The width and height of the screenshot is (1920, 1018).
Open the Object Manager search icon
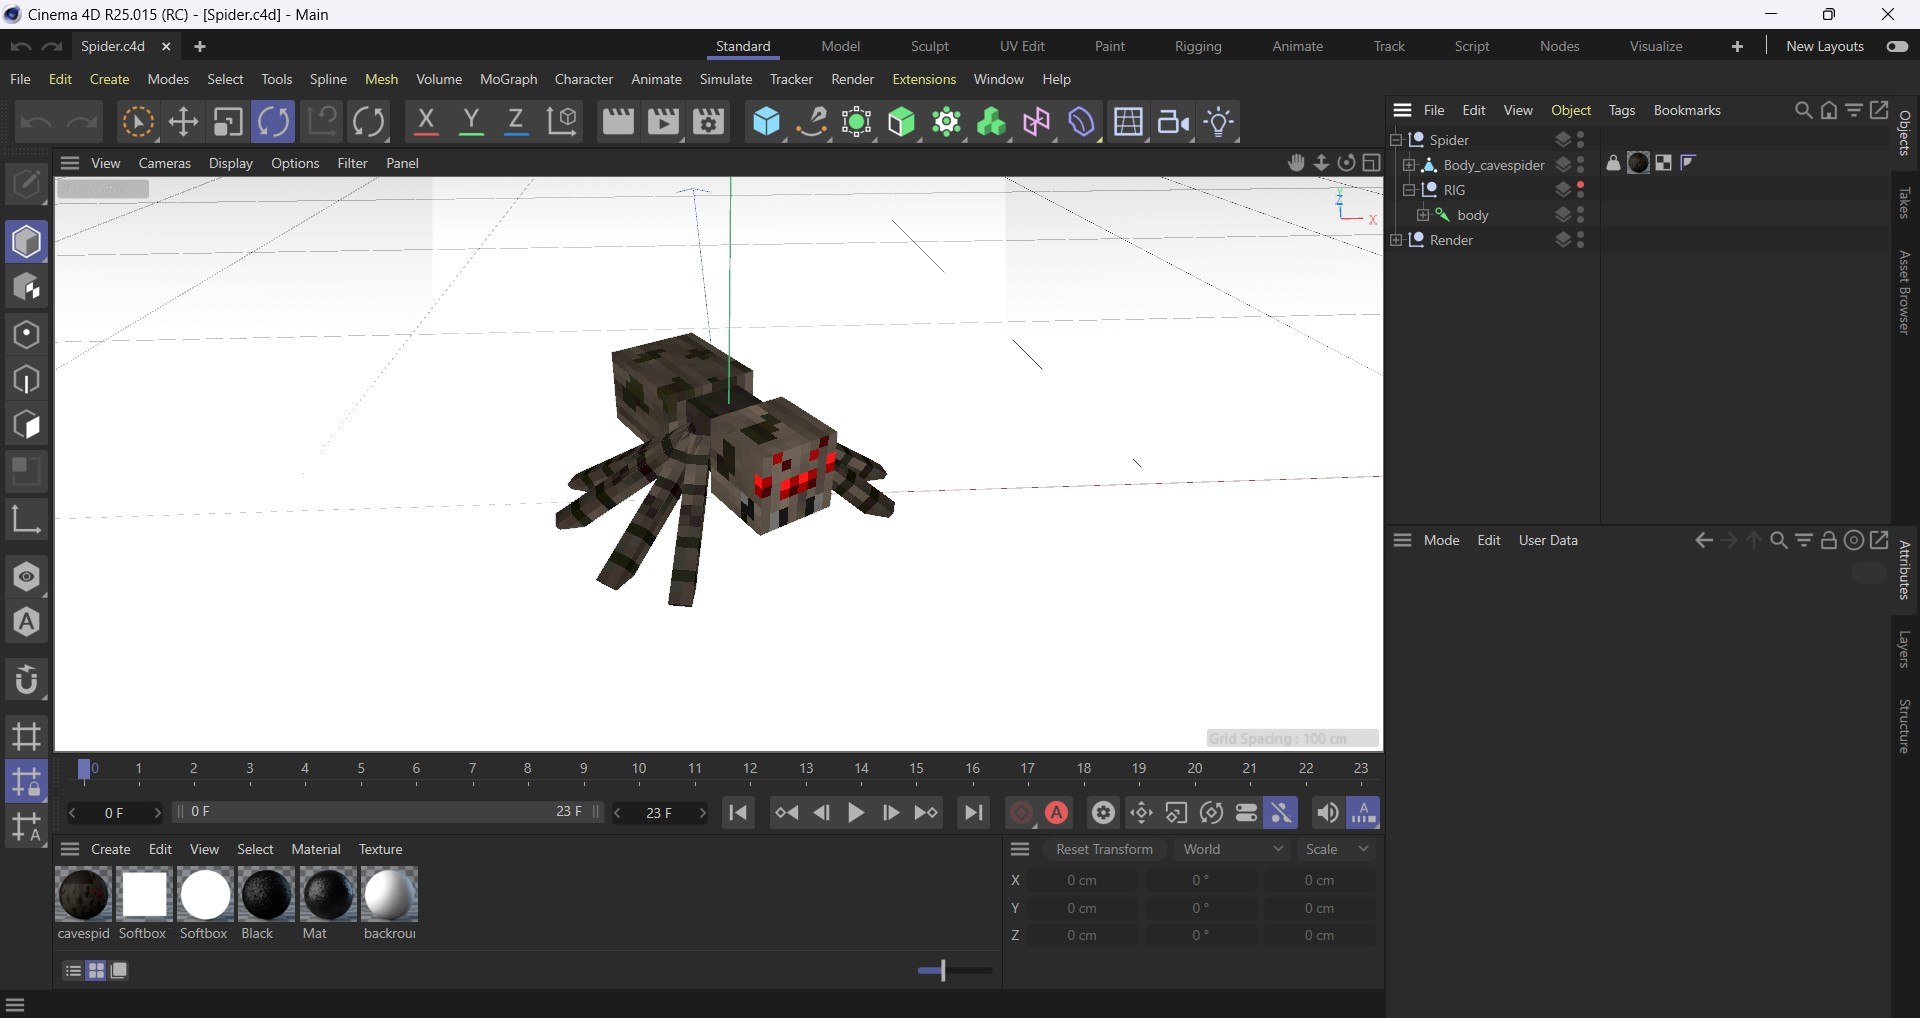(x=1803, y=110)
